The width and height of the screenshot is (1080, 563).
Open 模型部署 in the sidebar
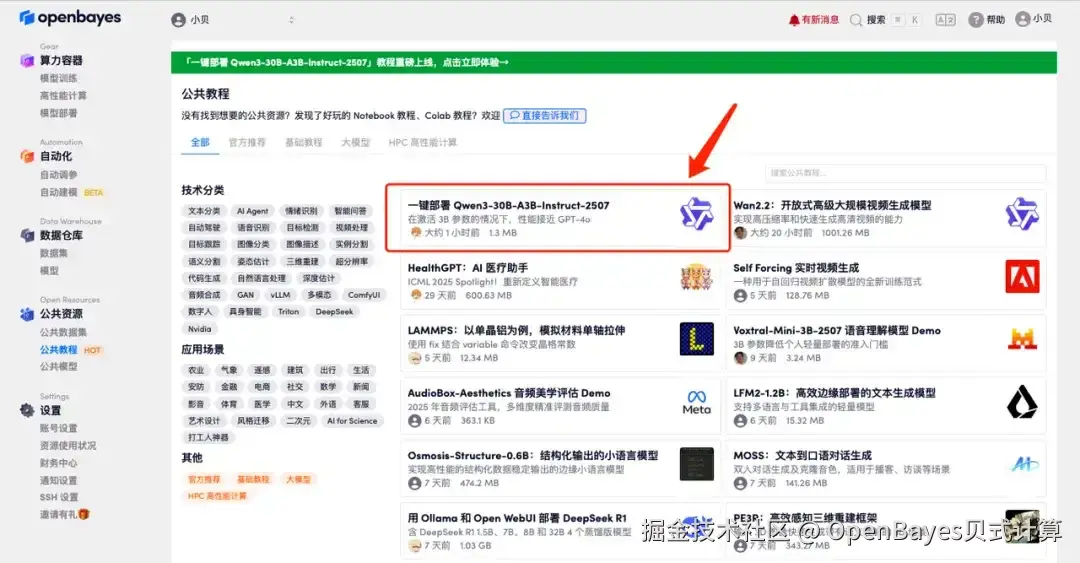coord(59,113)
